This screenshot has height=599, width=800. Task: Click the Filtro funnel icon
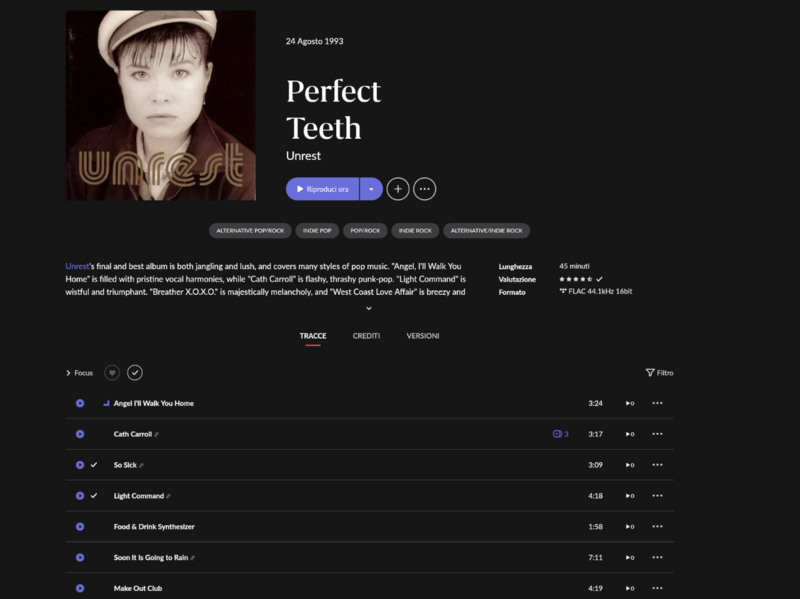point(650,373)
